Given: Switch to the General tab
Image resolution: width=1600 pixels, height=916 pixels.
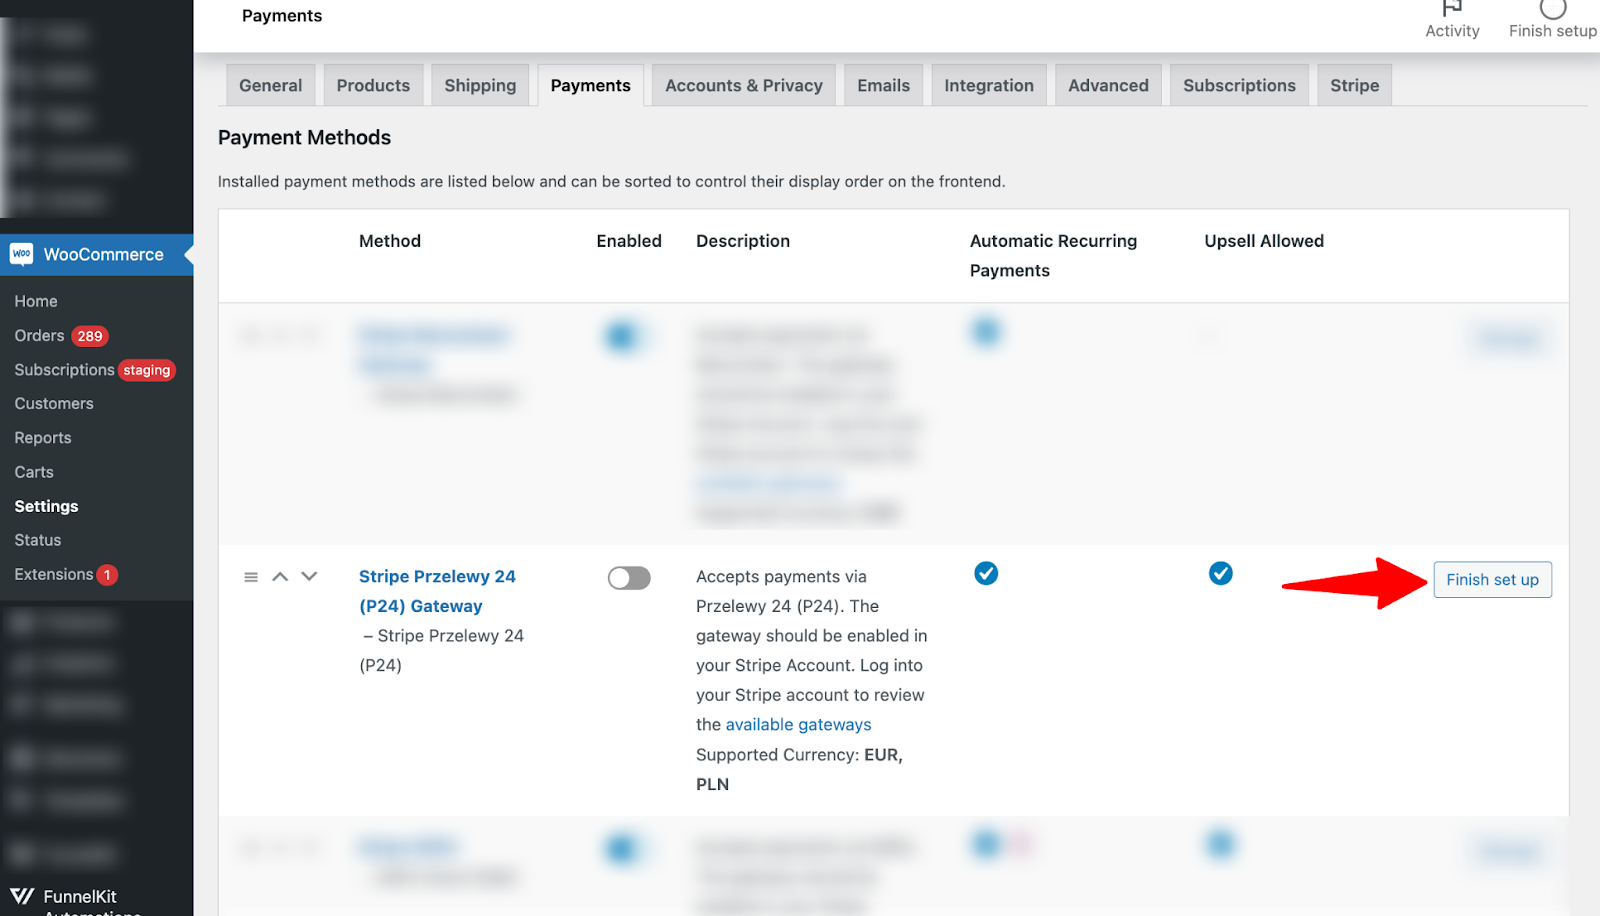Looking at the screenshot, I should (270, 85).
